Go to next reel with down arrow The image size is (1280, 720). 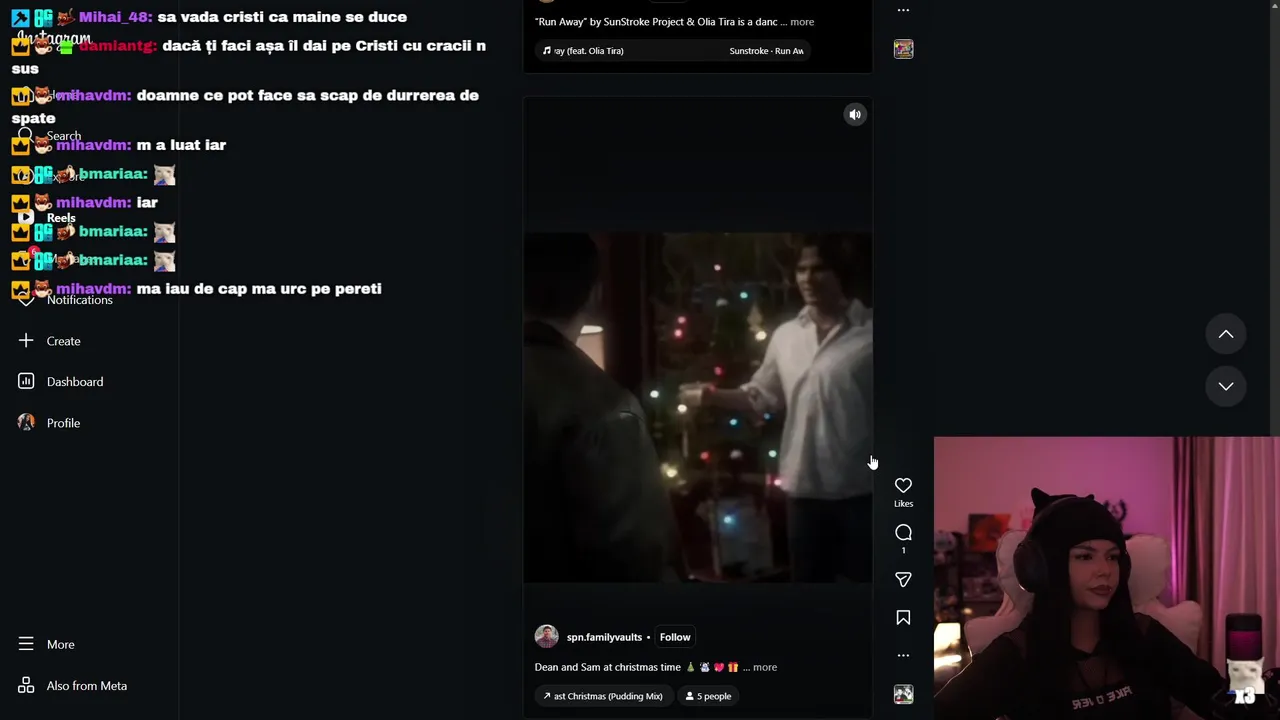[x=1226, y=386]
